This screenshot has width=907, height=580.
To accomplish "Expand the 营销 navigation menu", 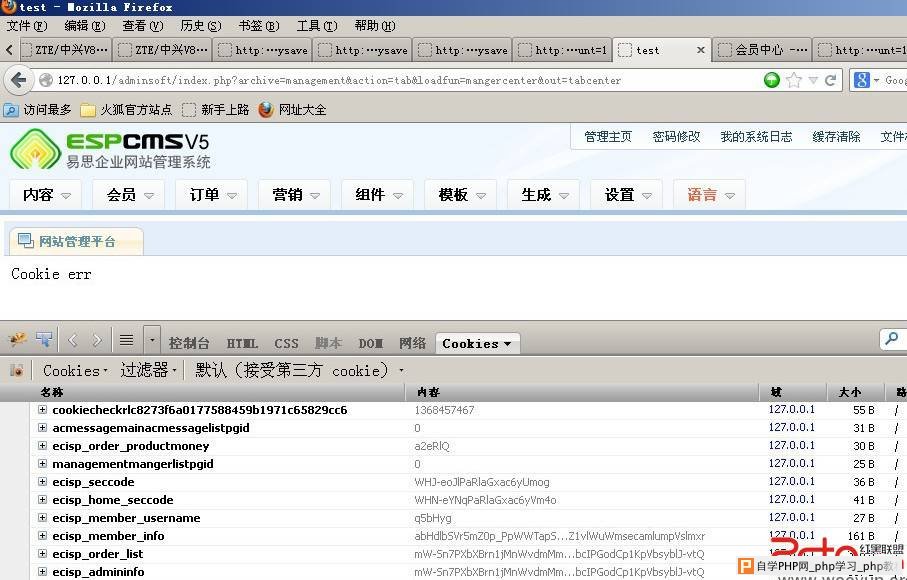I will 296,195.
